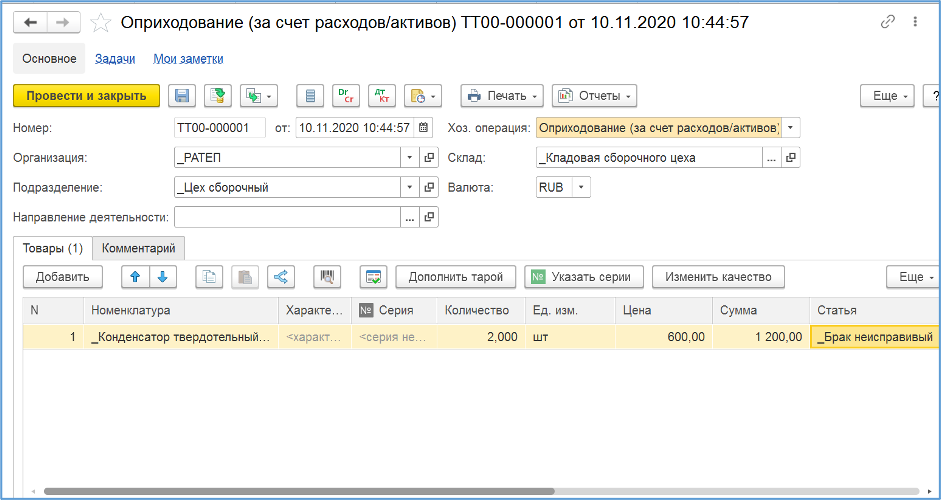941x502 pixels.
Task: Go back with the left arrow button
Action: coord(32,23)
